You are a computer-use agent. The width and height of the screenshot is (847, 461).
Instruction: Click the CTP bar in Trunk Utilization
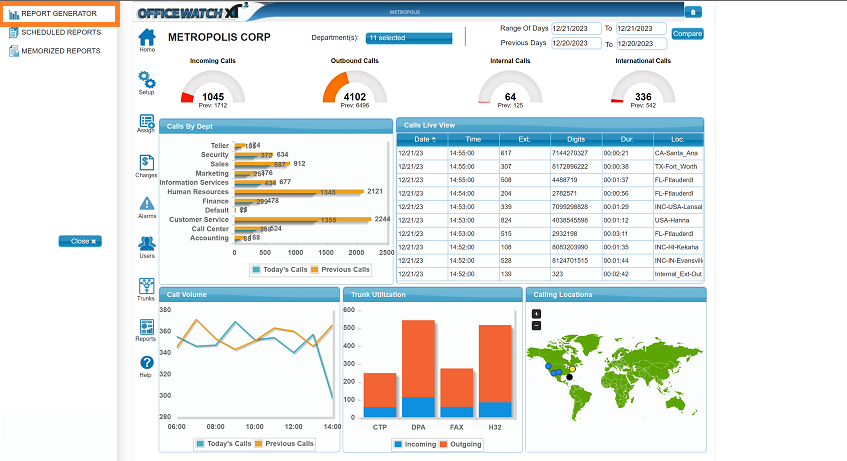click(x=380, y=395)
